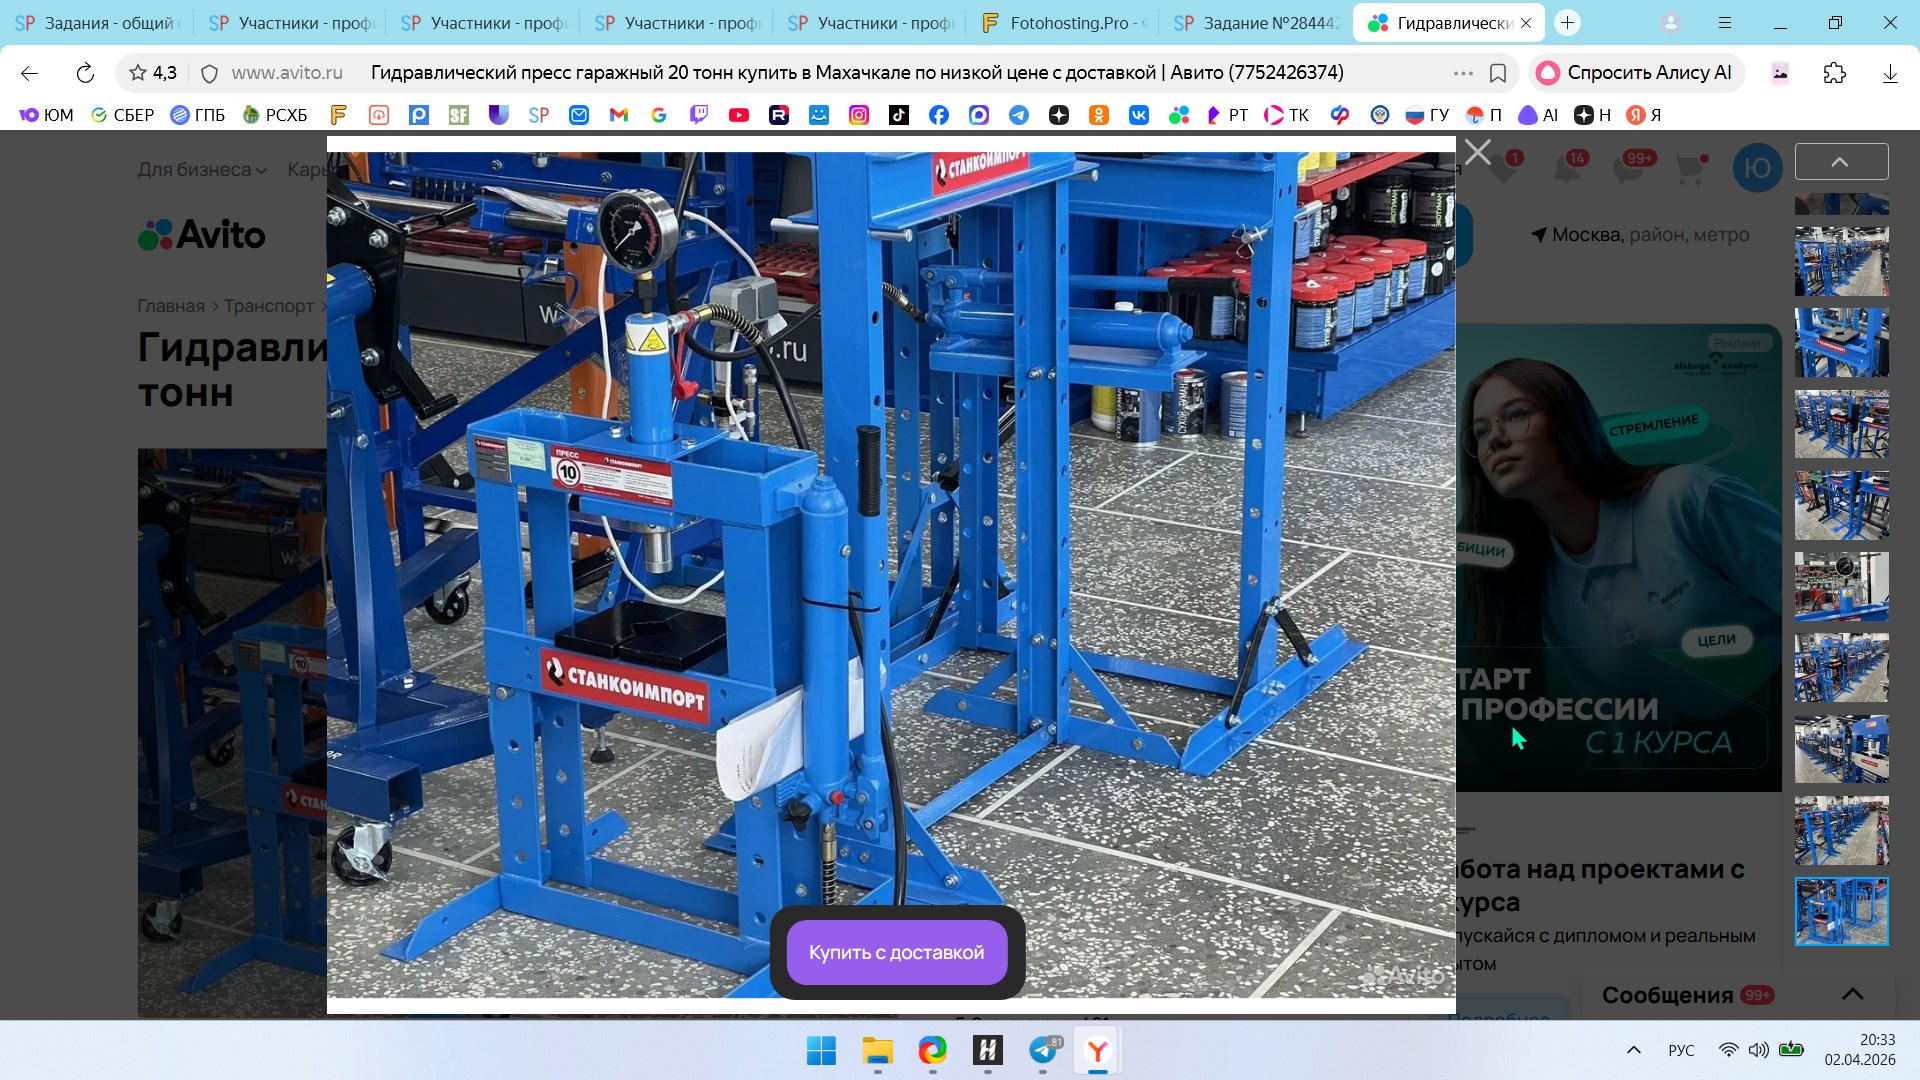The image size is (1920, 1080).
Task: Click the browser page reload icon
Action: (85, 73)
